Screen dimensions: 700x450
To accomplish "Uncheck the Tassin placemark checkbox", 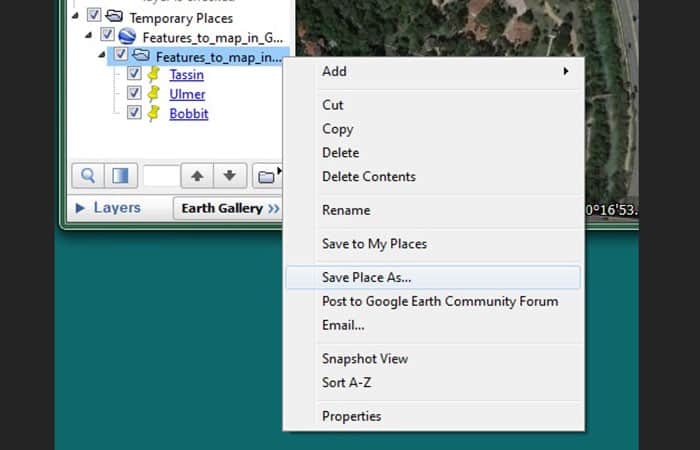I will click(x=134, y=73).
